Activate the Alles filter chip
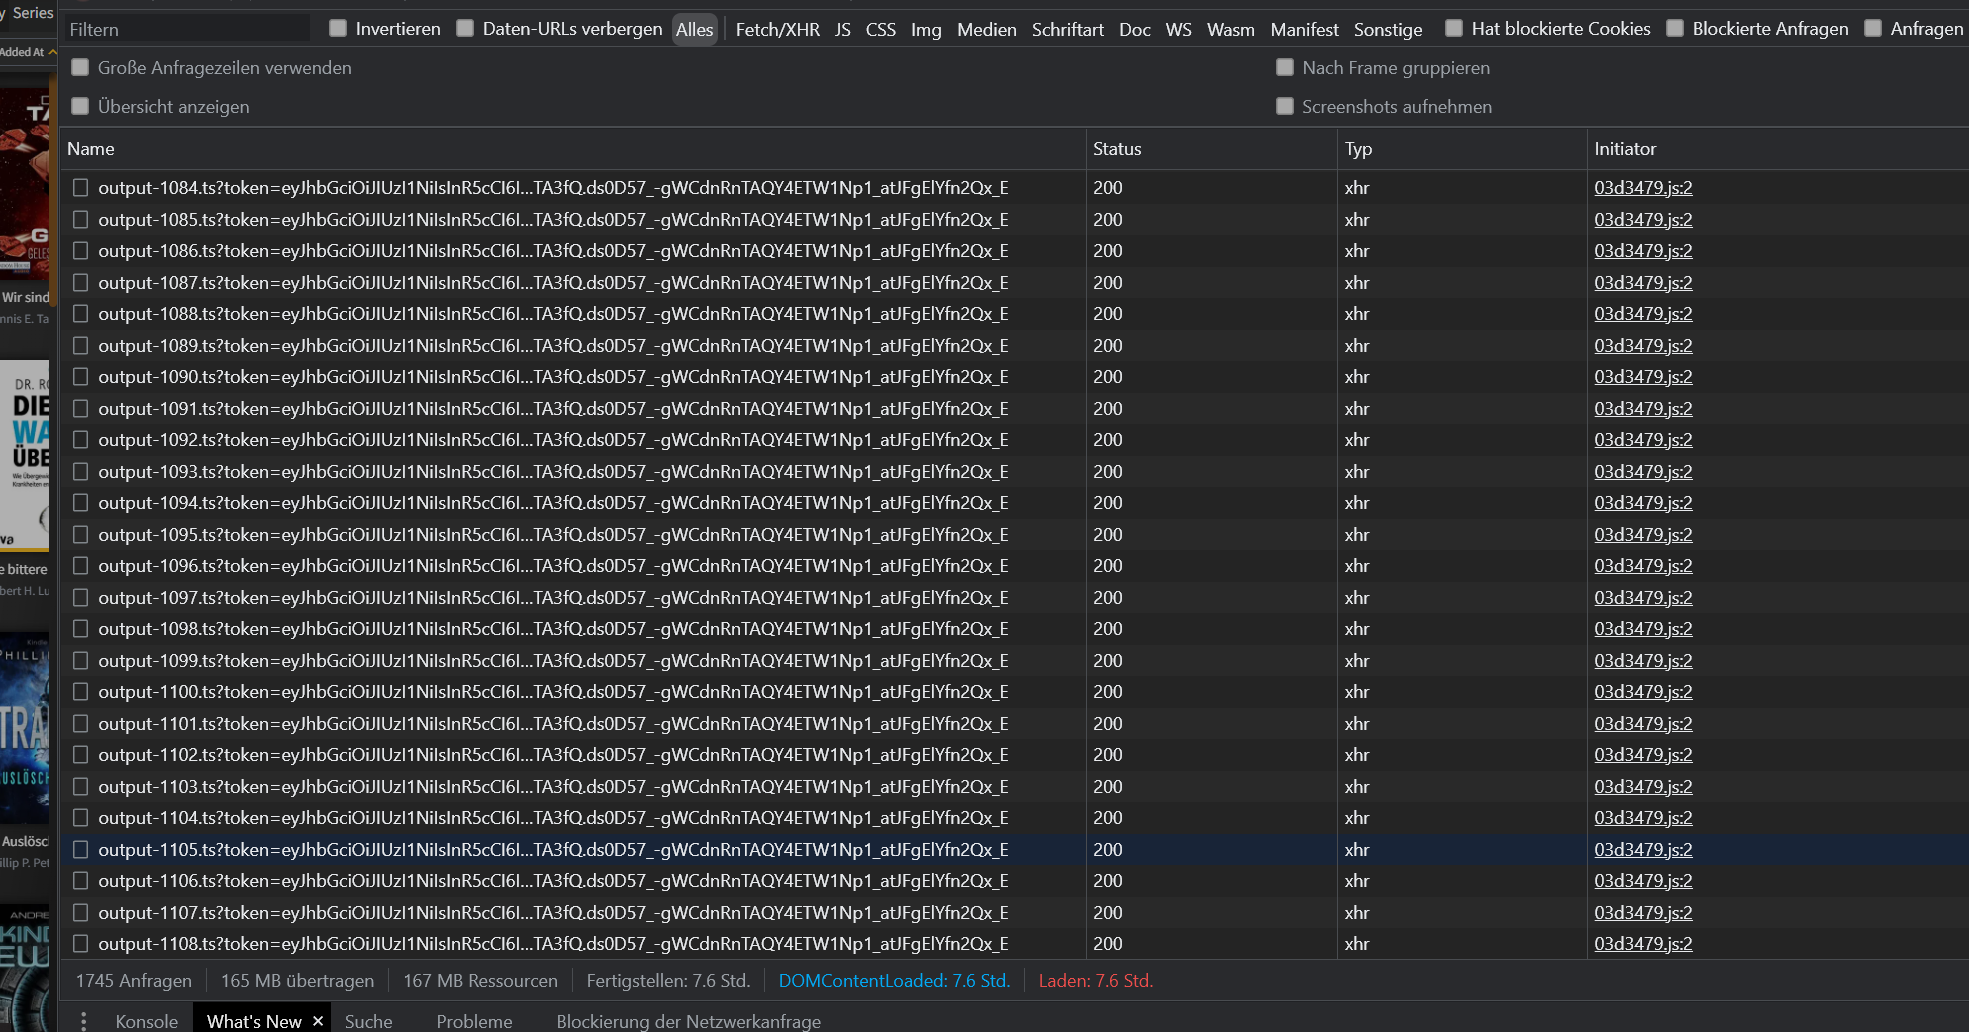 [x=694, y=29]
